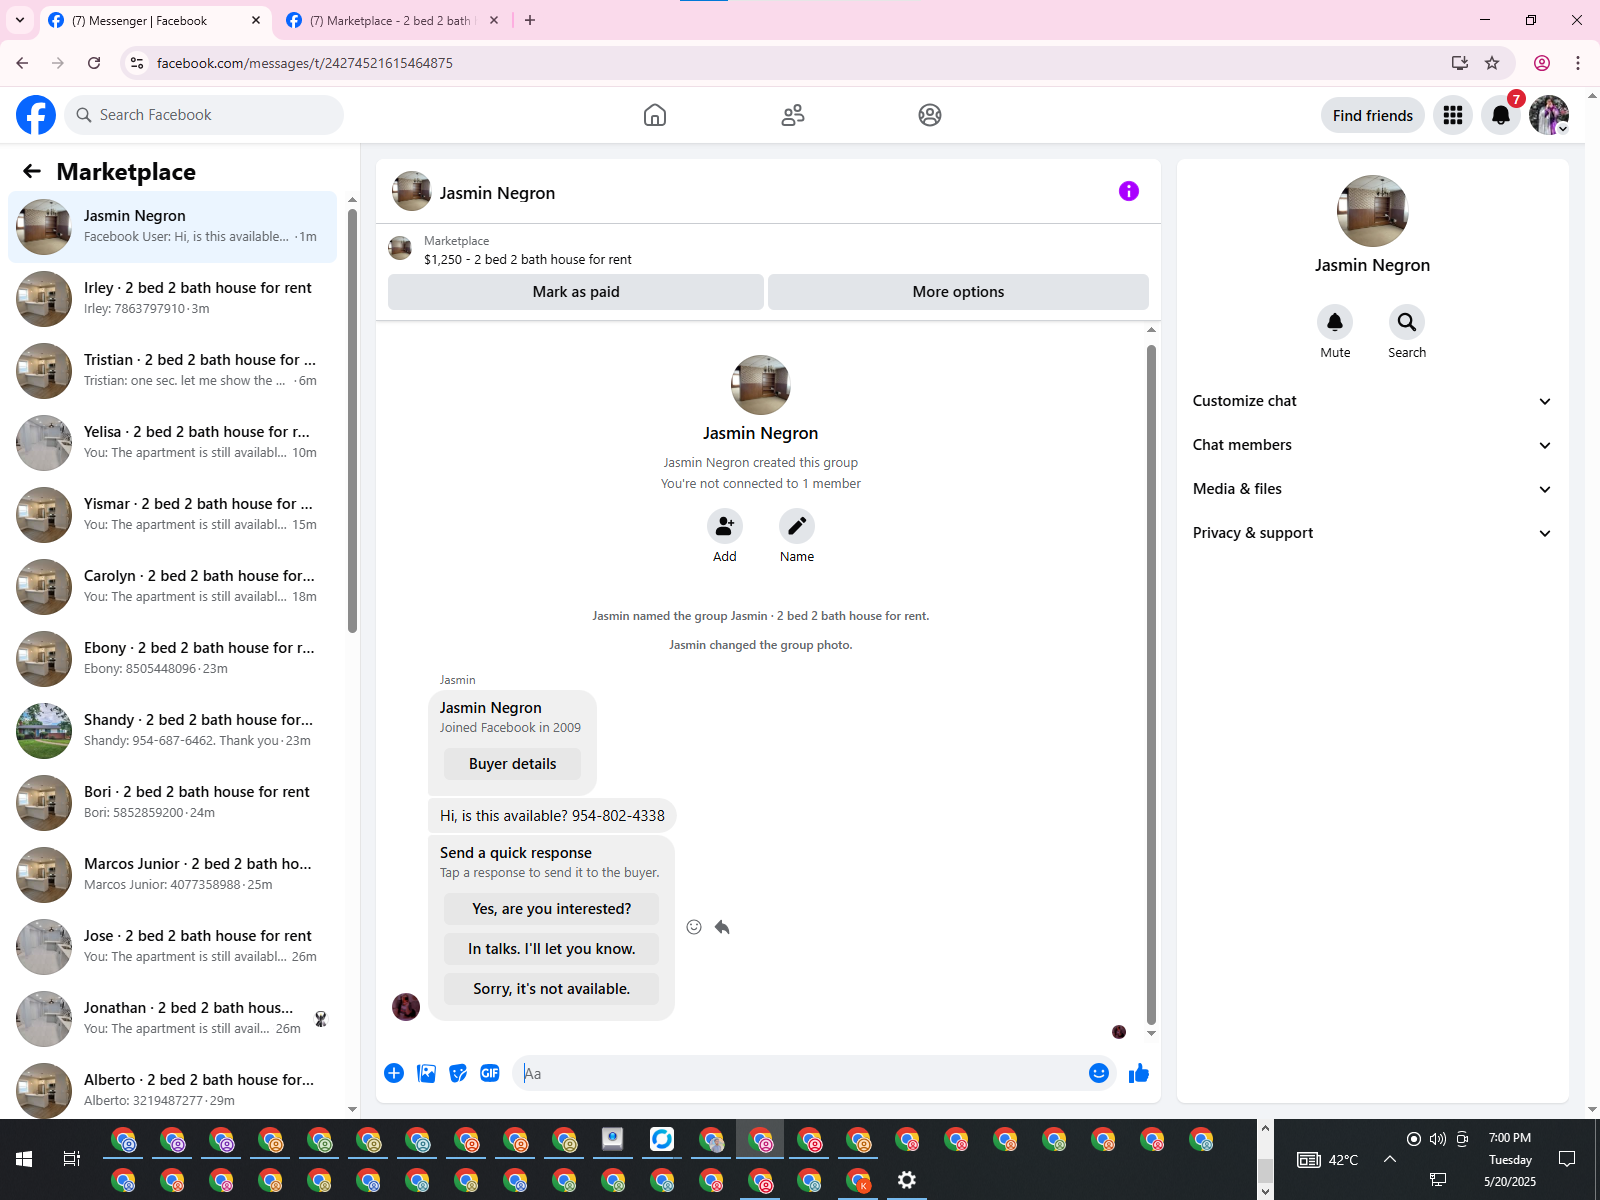Choose a GIF in composer
Image resolution: width=1600 pixels, height=1200 pixels.
[x=490, y=1073]
